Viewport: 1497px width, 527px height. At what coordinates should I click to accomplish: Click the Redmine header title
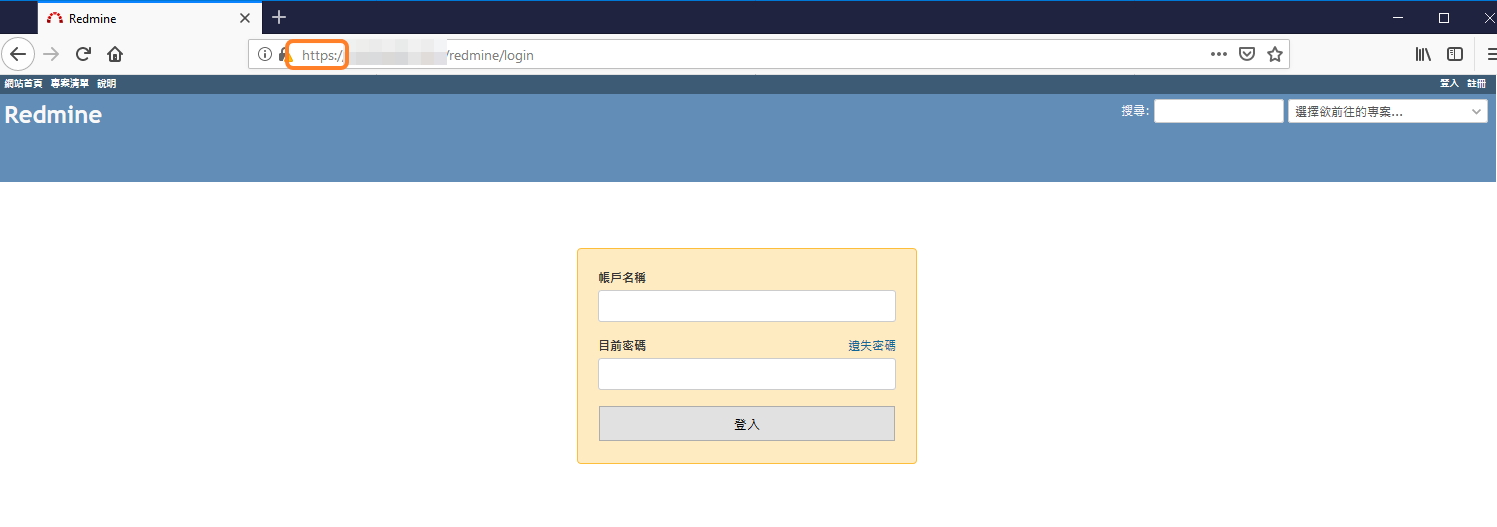pyautogui.click(x=53, y=115)
